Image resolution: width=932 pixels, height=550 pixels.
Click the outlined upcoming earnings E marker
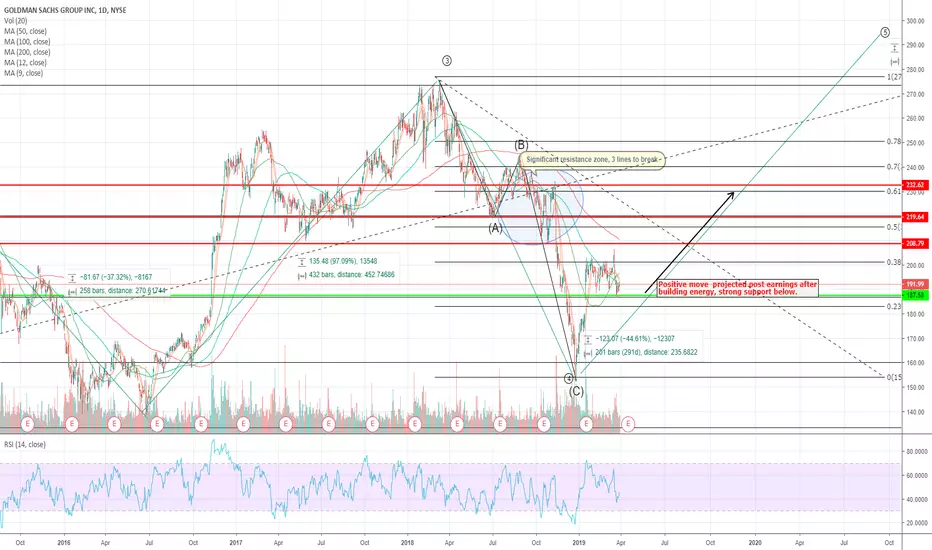[x=628, y=424]
